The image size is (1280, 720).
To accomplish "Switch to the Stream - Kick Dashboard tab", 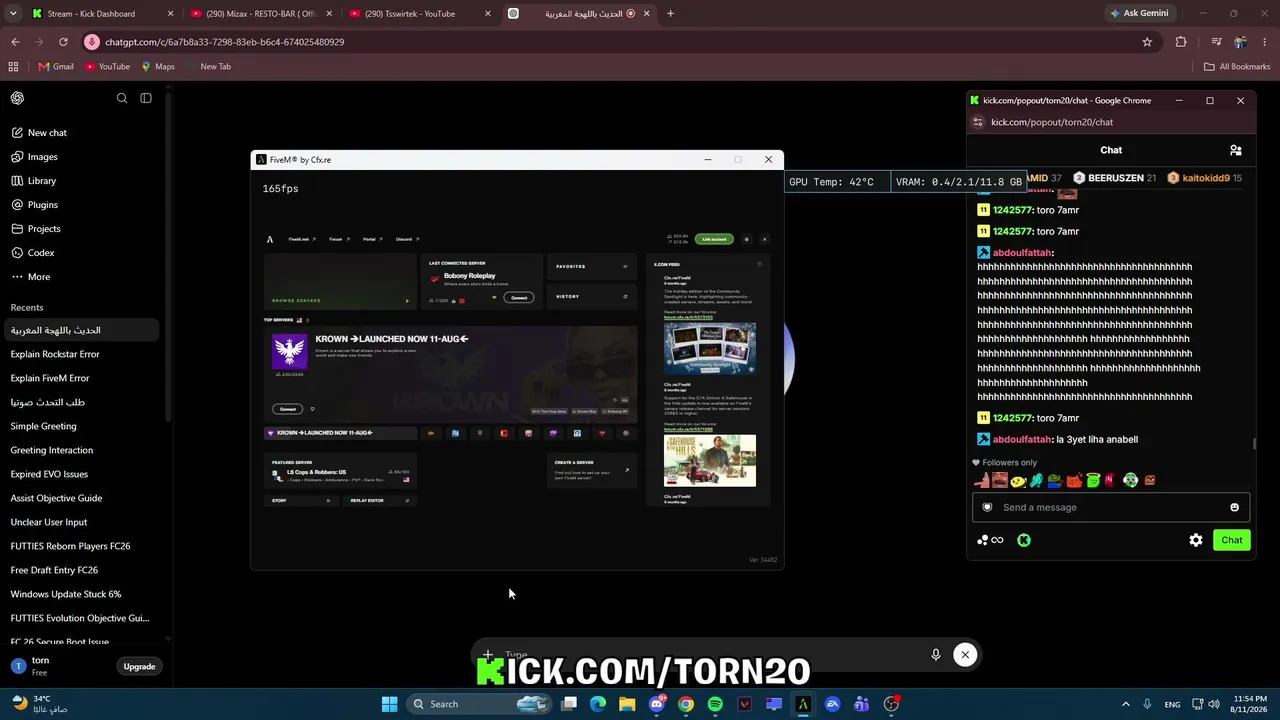I will 102,14.
